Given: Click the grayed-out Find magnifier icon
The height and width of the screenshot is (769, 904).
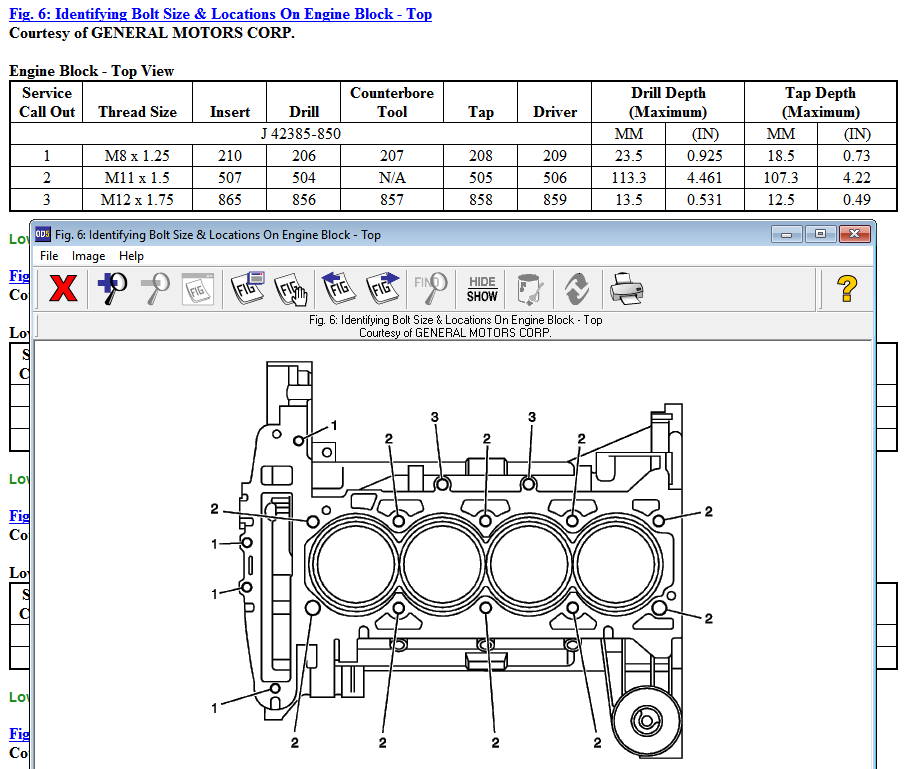Looking at the screenshot, I should coord(431,289).
